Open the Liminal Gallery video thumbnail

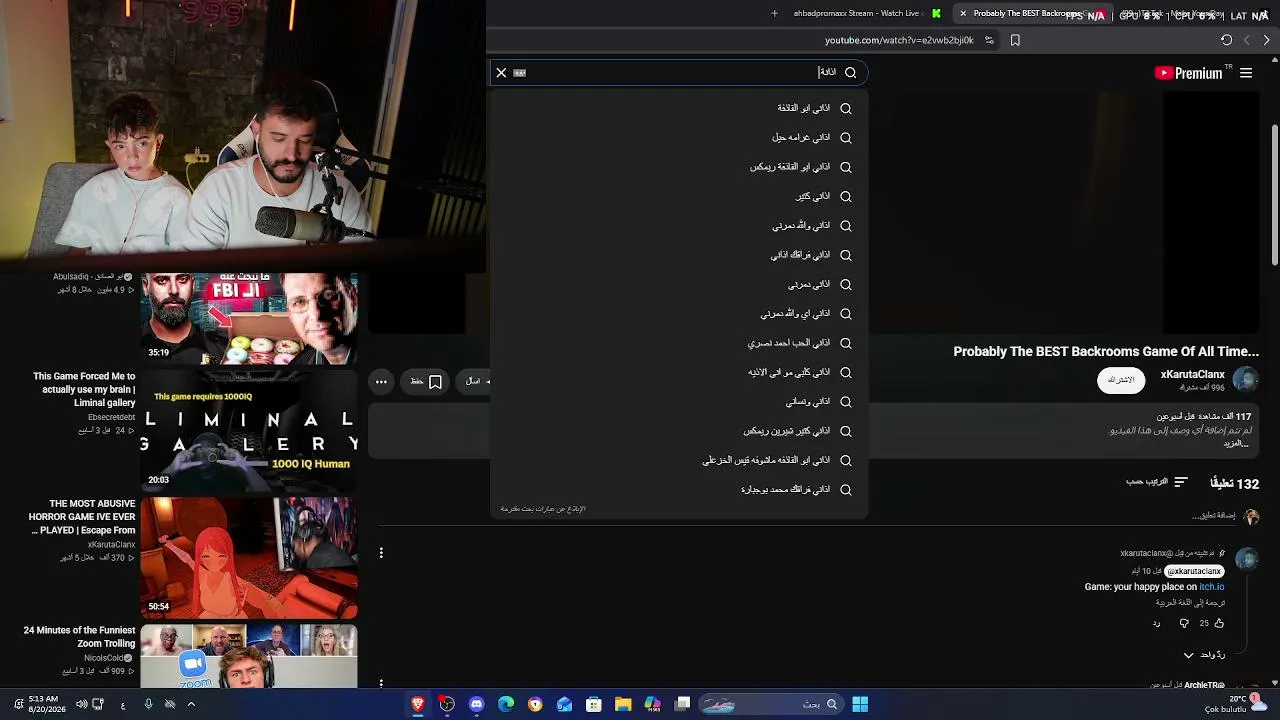click(x=249, y=430)
